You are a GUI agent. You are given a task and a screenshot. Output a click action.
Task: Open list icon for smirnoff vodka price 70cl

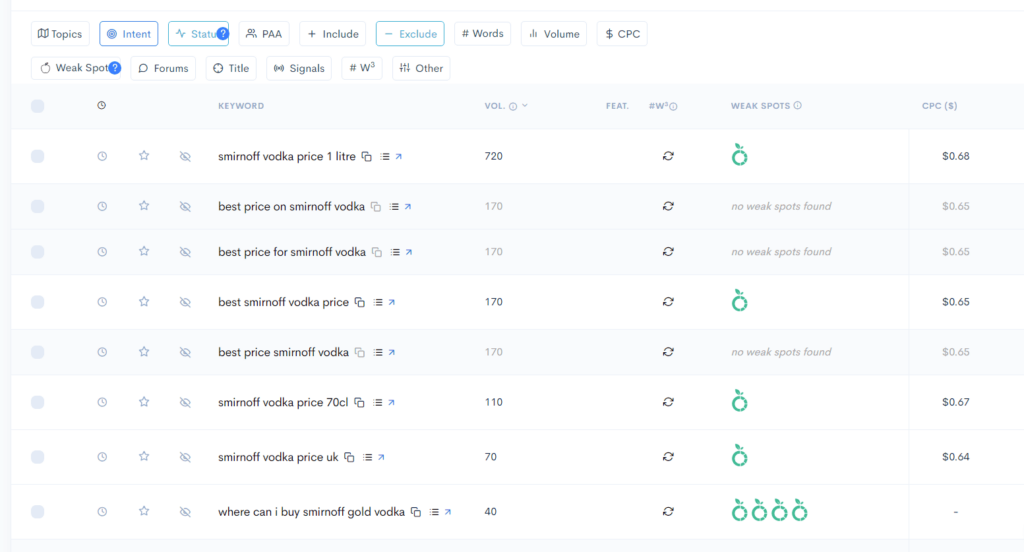click(x=377, y=403)
